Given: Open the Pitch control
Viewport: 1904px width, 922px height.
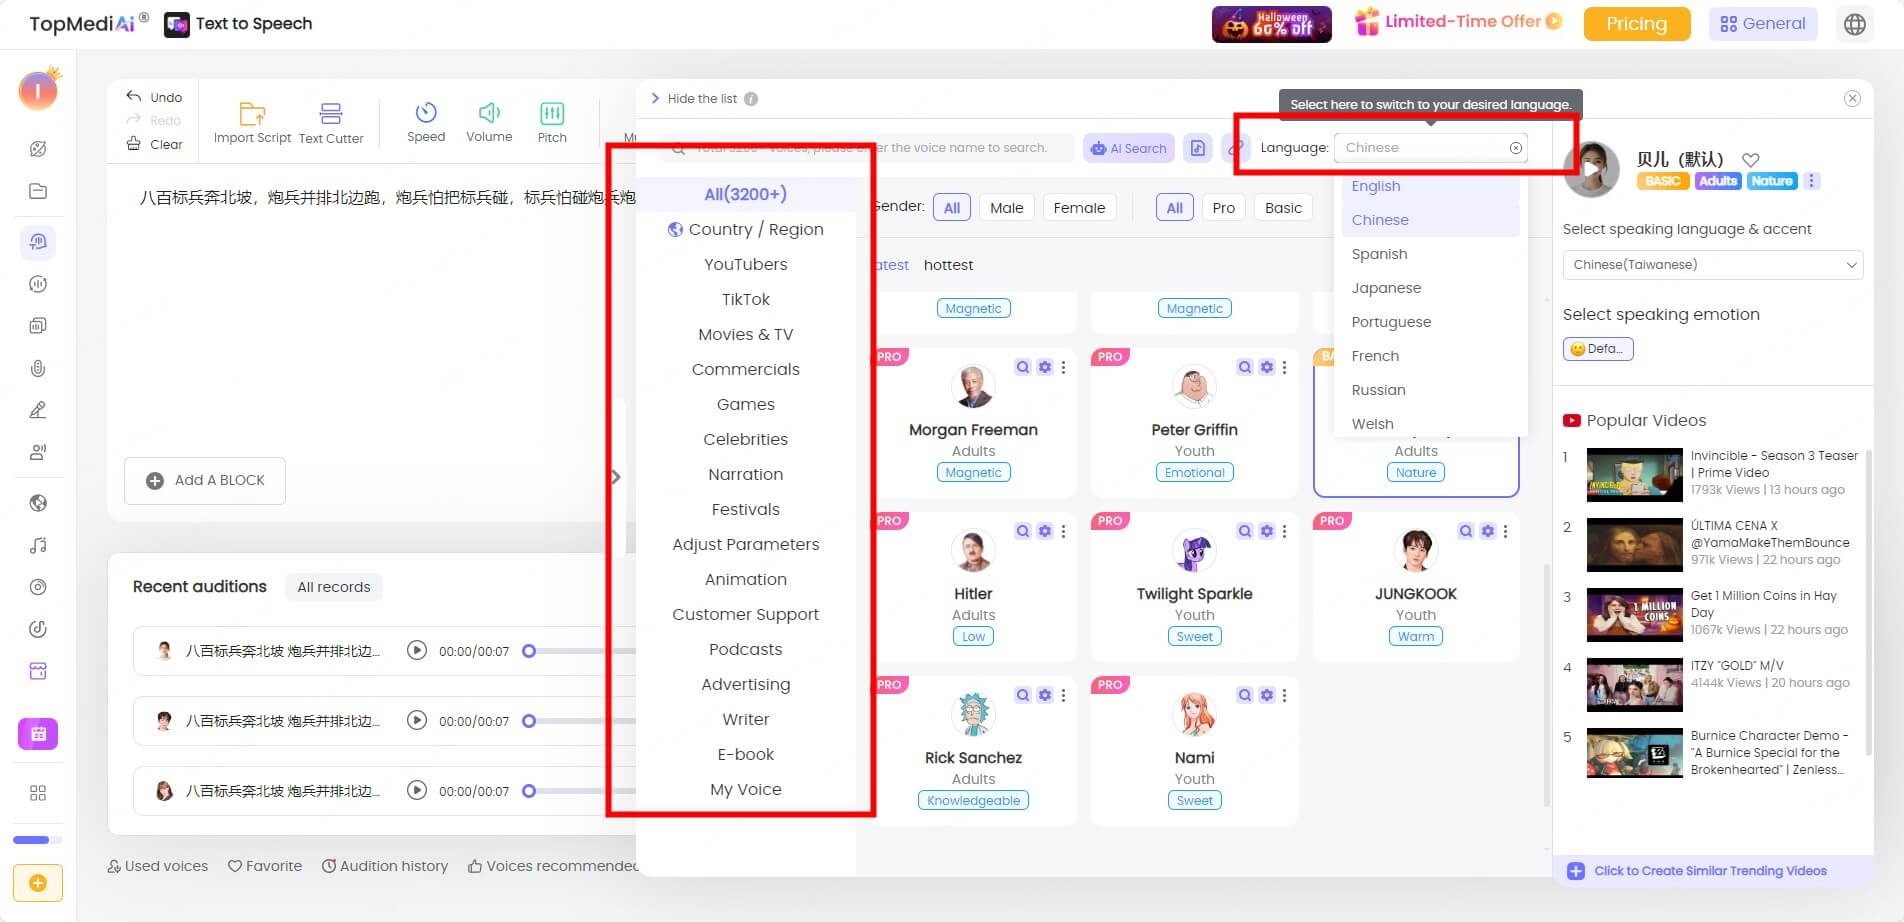Looking at the screenshot, I should coord(552,122).
